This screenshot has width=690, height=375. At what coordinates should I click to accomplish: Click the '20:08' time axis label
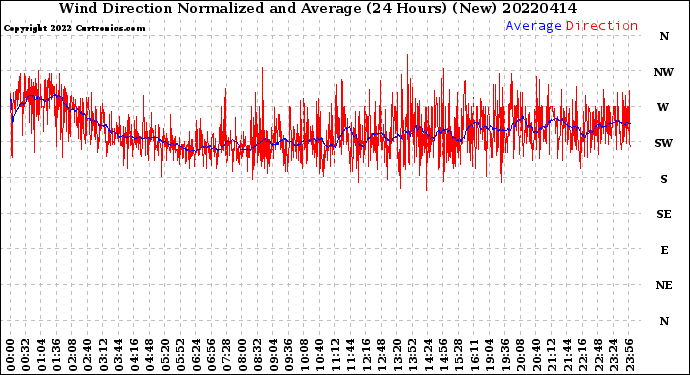click(520, 355)
